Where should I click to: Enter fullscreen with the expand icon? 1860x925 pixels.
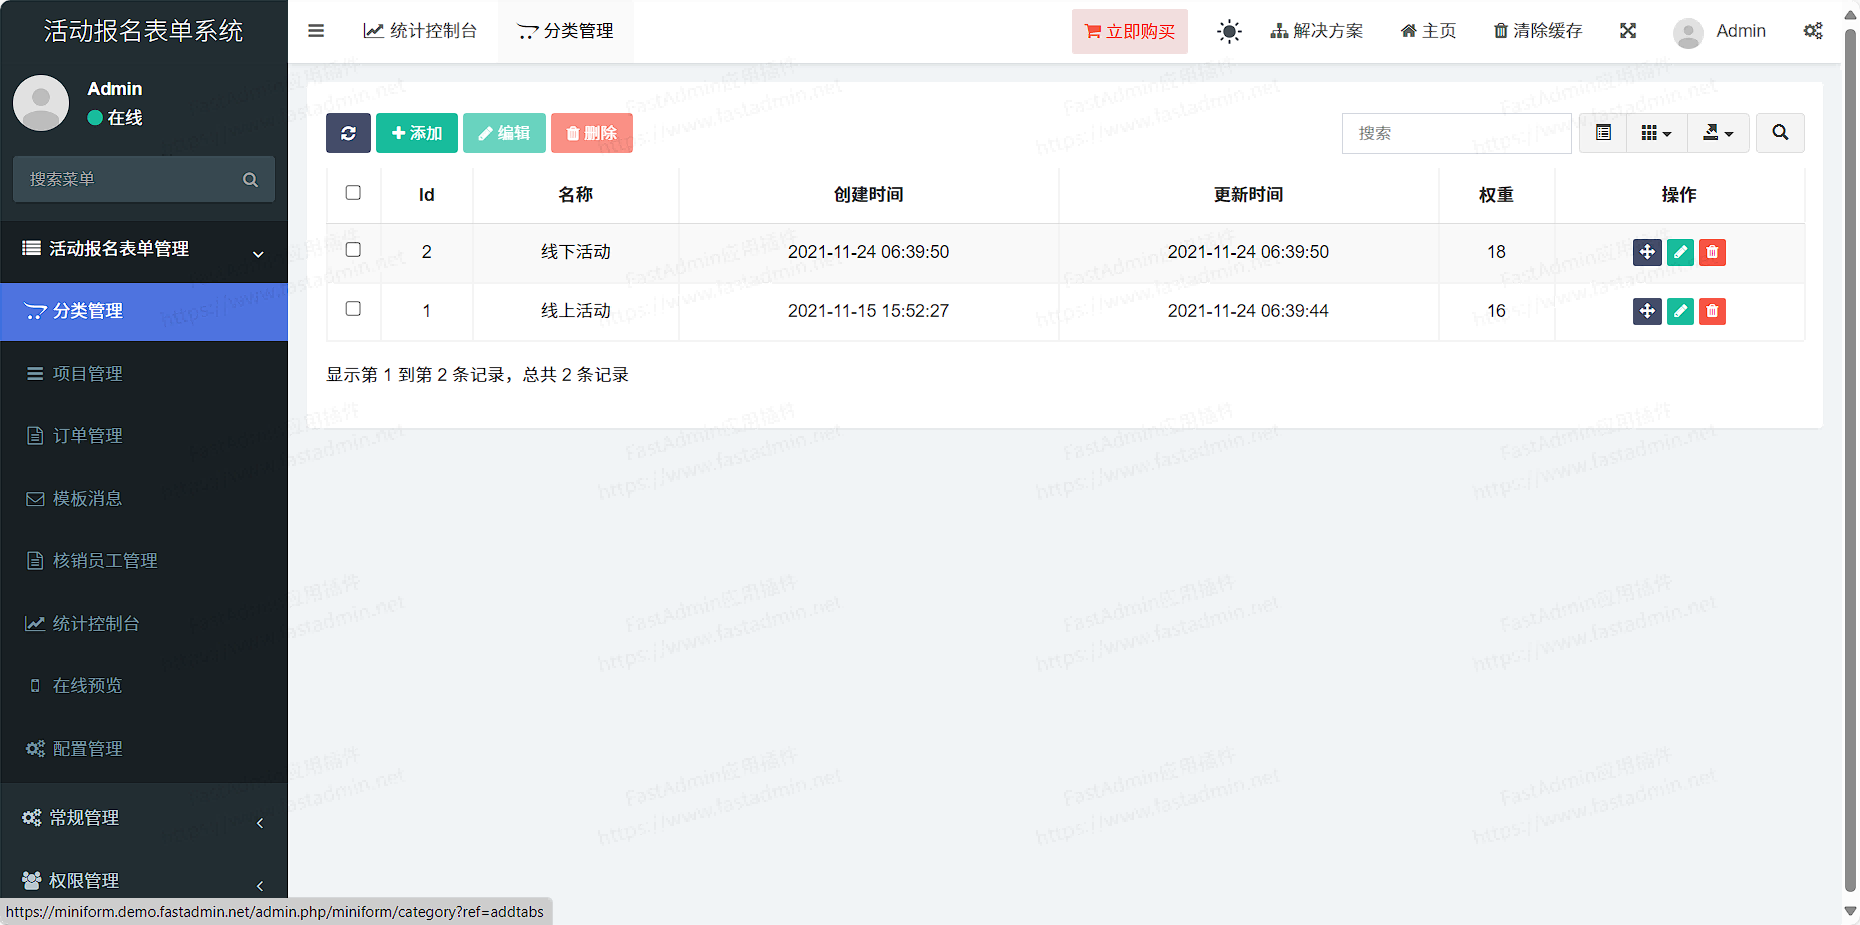1628,31
